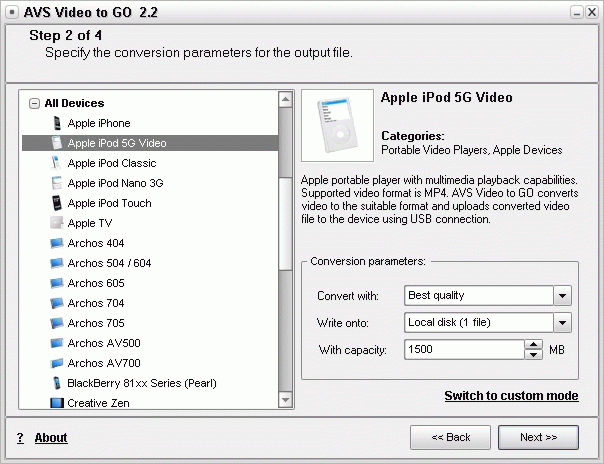Select Apple iPod Touch row
The height and width of the screenshot is (464, 604).
coord(150,203)
